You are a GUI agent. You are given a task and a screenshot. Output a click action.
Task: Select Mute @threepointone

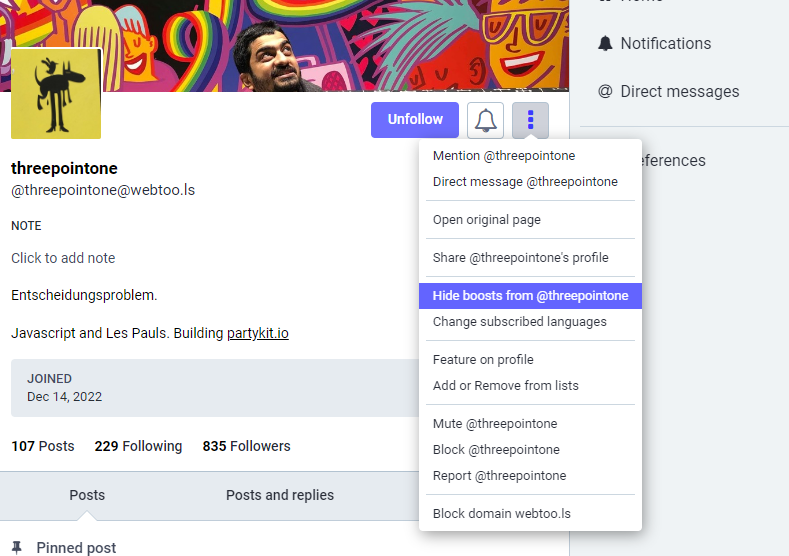click(x=530, y=424)
